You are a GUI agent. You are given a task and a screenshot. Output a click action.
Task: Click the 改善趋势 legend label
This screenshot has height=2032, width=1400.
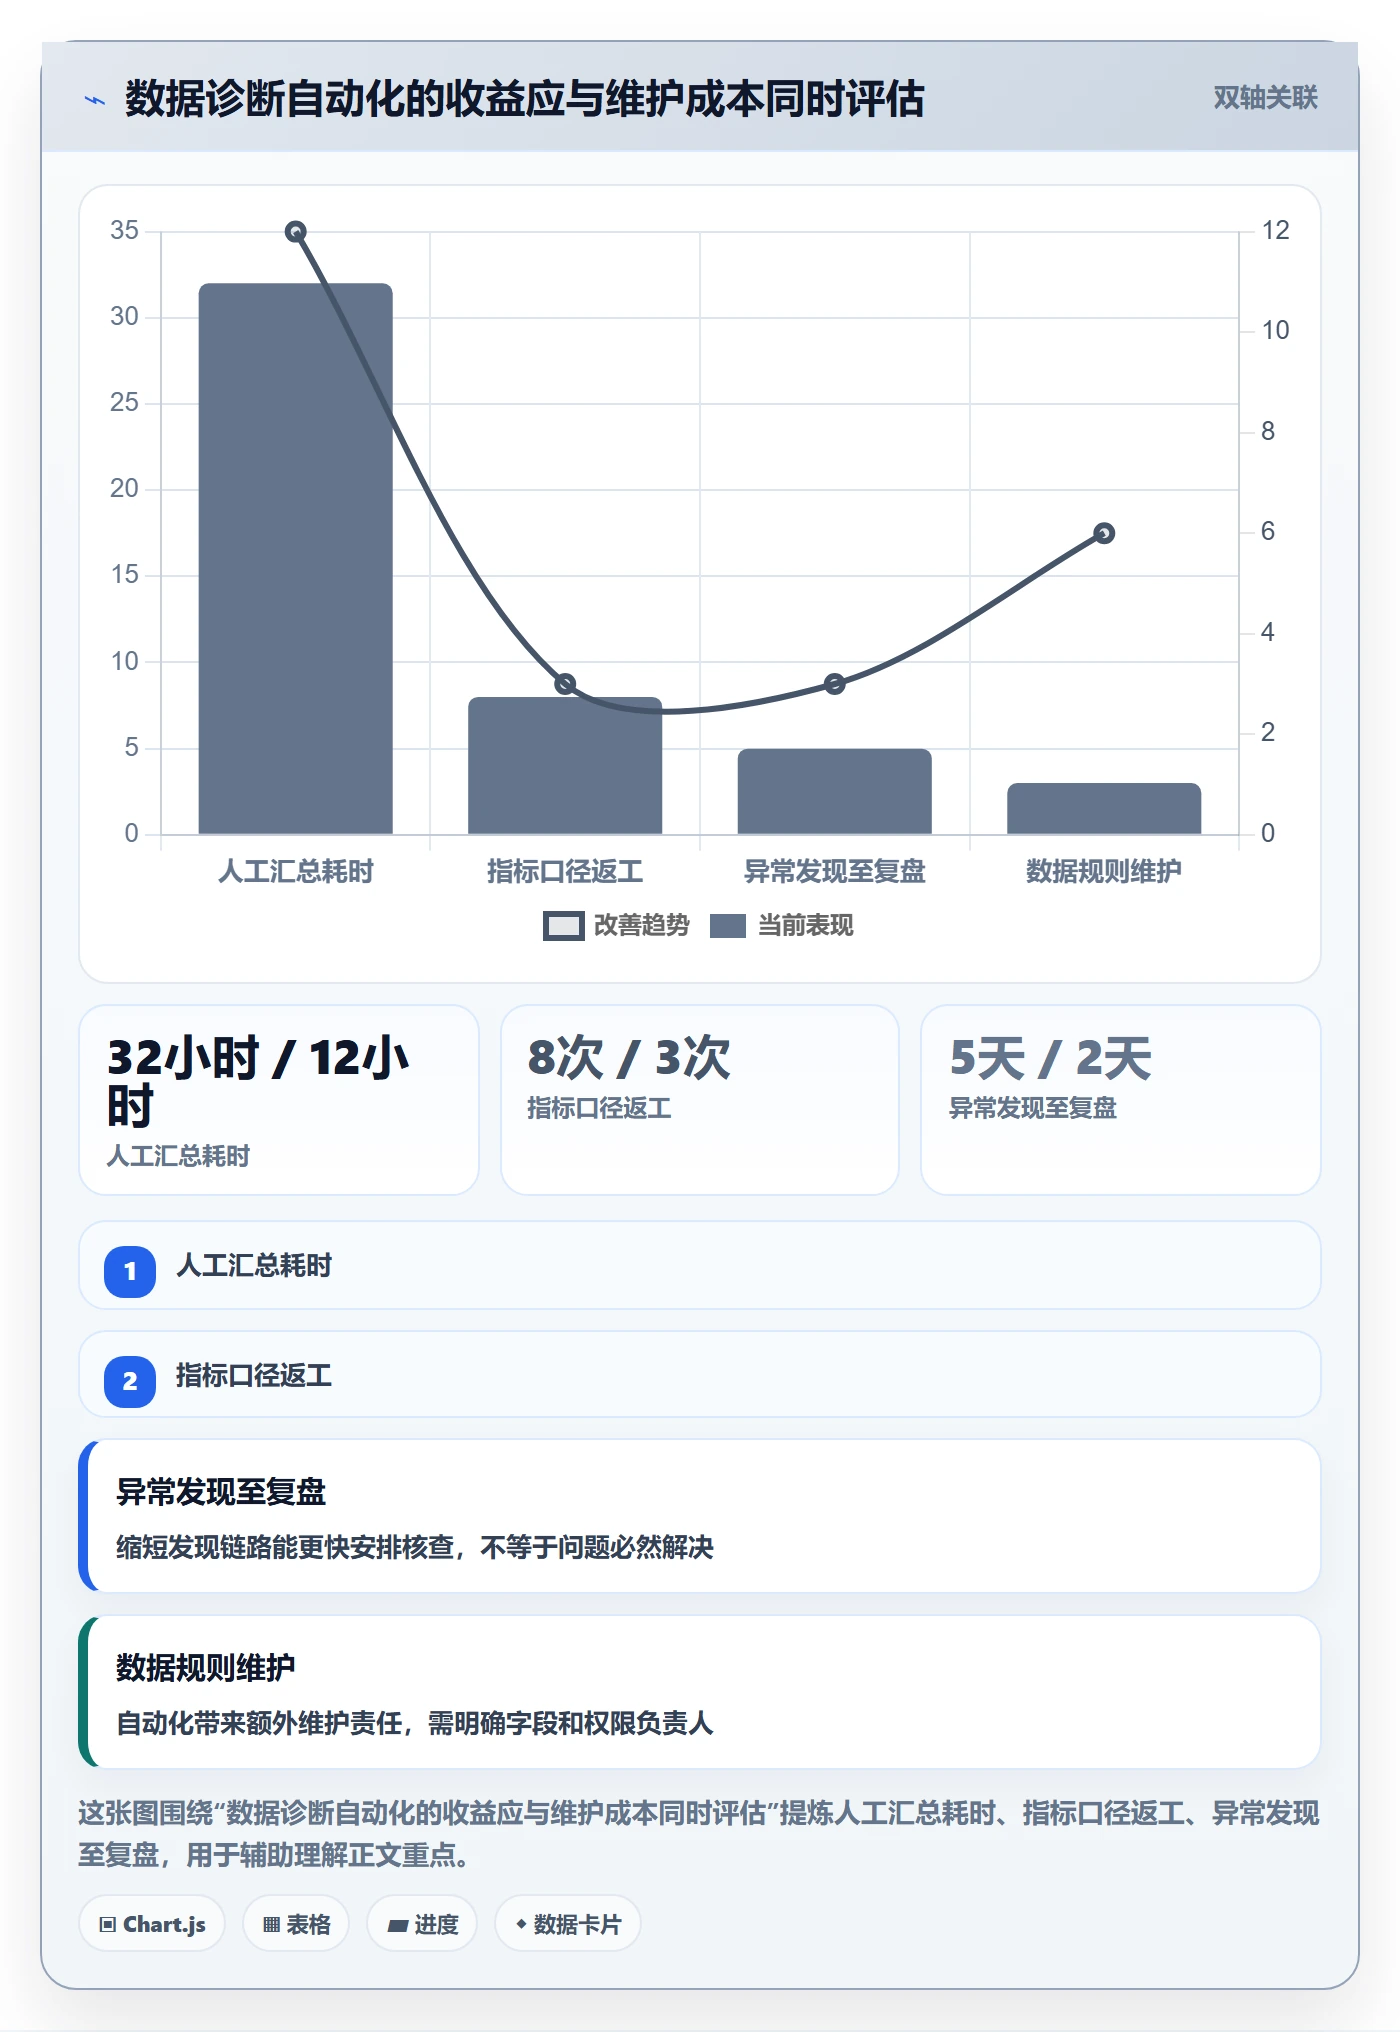tap(641, 926)
